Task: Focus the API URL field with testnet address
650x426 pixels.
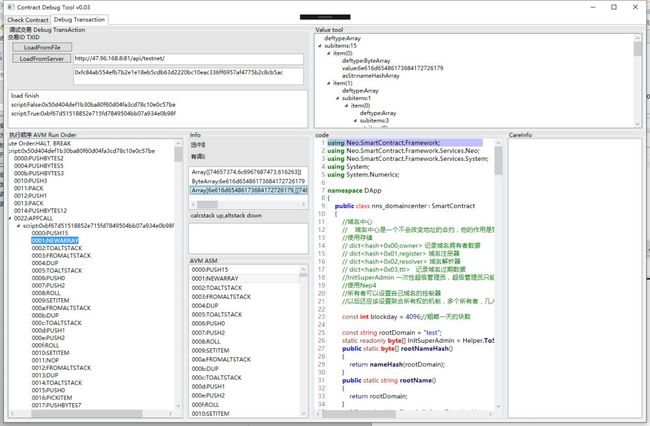Action: coord(188,58)
